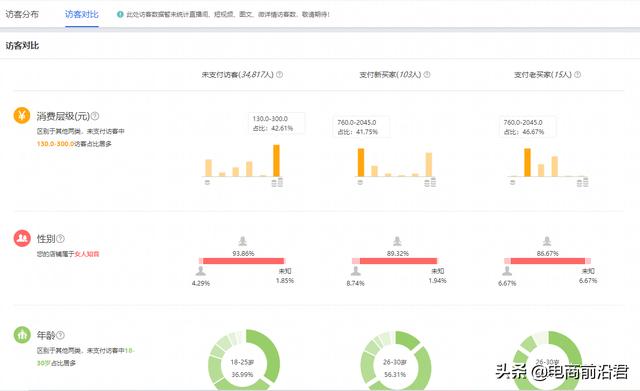The image size is (640, 391).
Task: Open help icon next to 支付新买家(103人)
Action: click(x=427, y=75)
